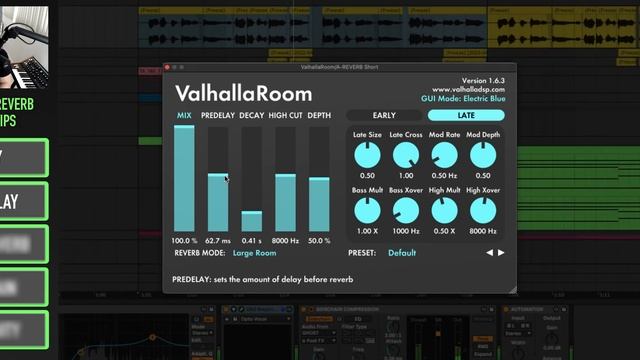Click the 0.50 Hz Mod Rate value
The width and height of the screenshot is (640, 360).
point(444,176)
